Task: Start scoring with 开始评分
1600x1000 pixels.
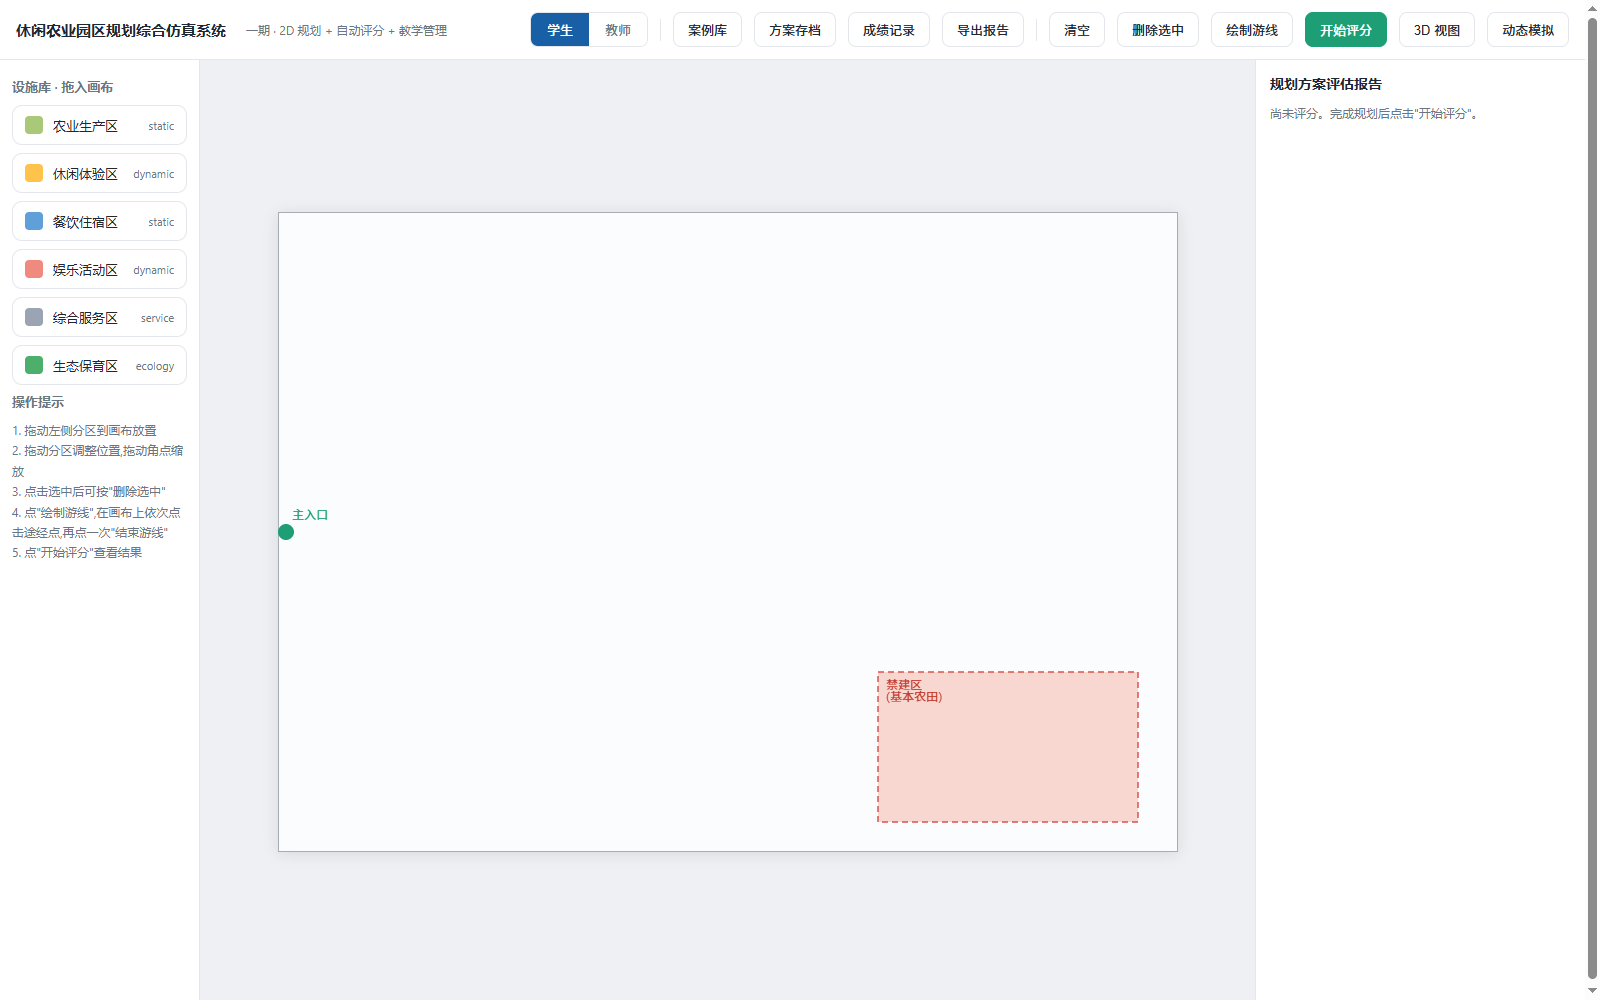Action: click(x=1346, y=30)
